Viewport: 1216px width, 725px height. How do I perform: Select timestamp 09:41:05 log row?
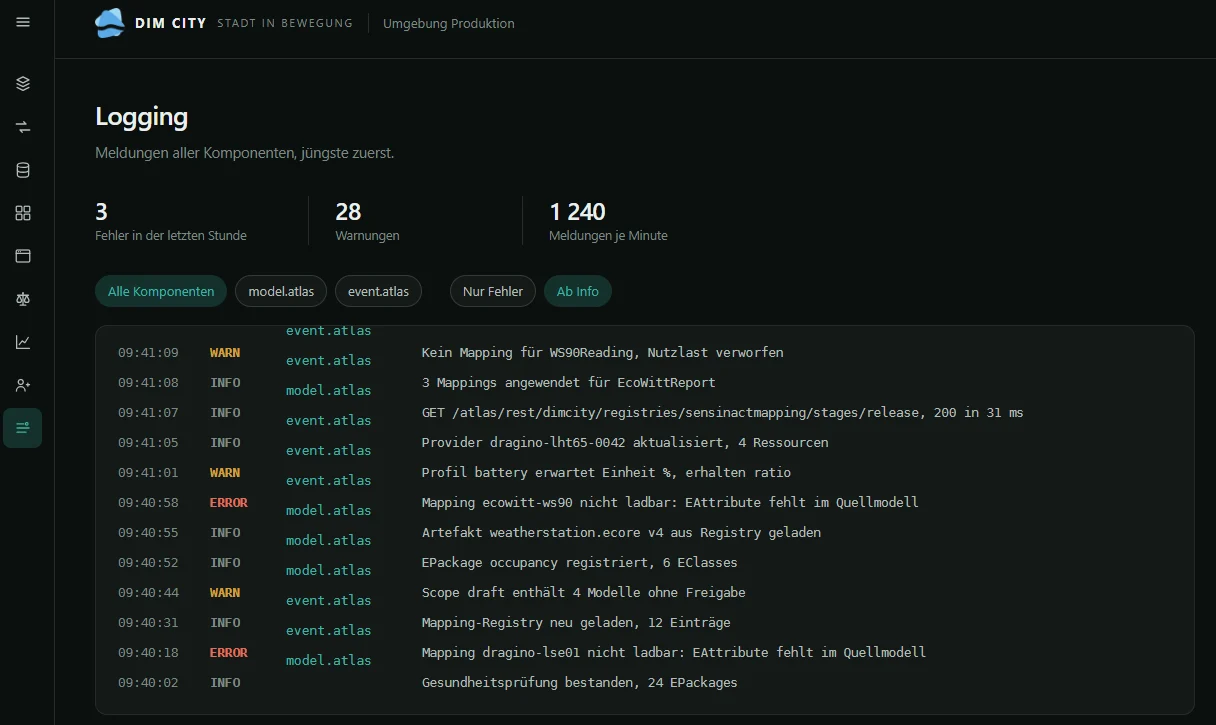point(148,442)
